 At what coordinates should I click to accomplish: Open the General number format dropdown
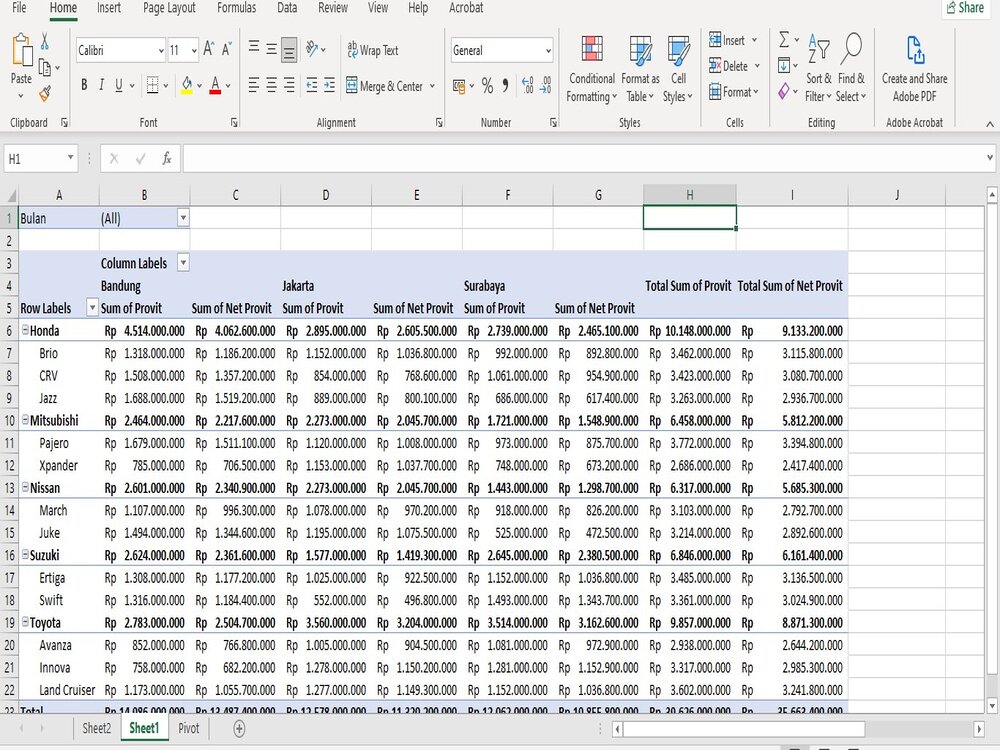pos(548,50)
